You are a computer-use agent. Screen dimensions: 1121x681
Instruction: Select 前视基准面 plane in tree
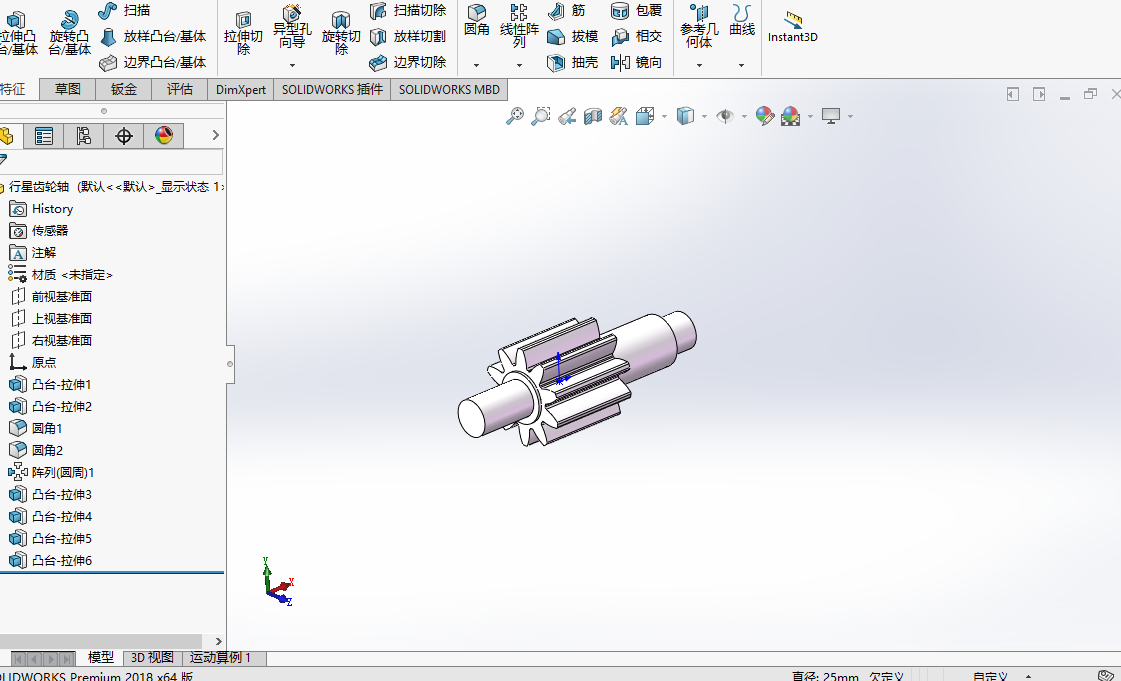pos(50,297)
